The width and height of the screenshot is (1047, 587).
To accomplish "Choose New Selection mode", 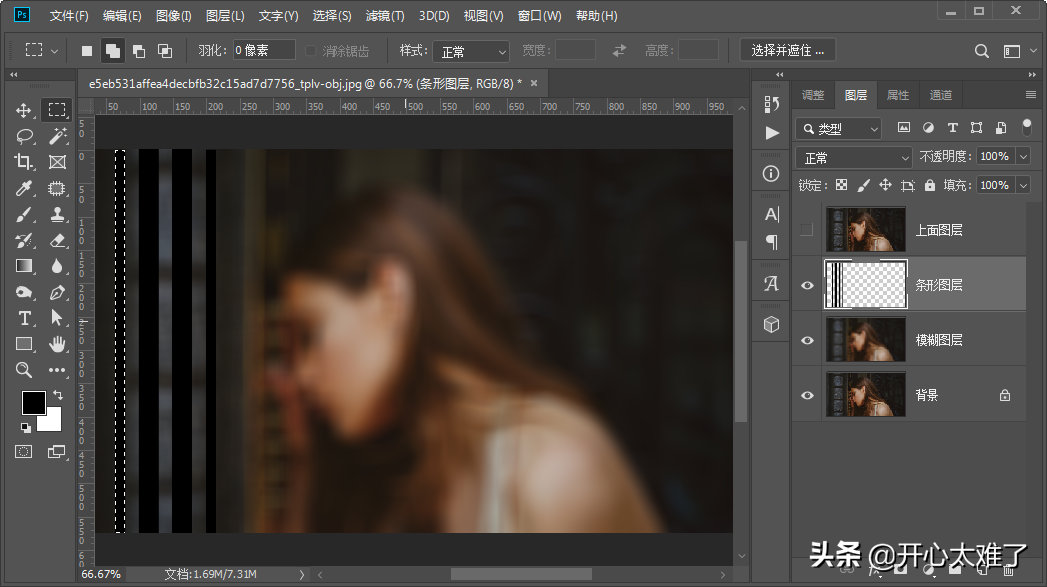I will point(87,51).
